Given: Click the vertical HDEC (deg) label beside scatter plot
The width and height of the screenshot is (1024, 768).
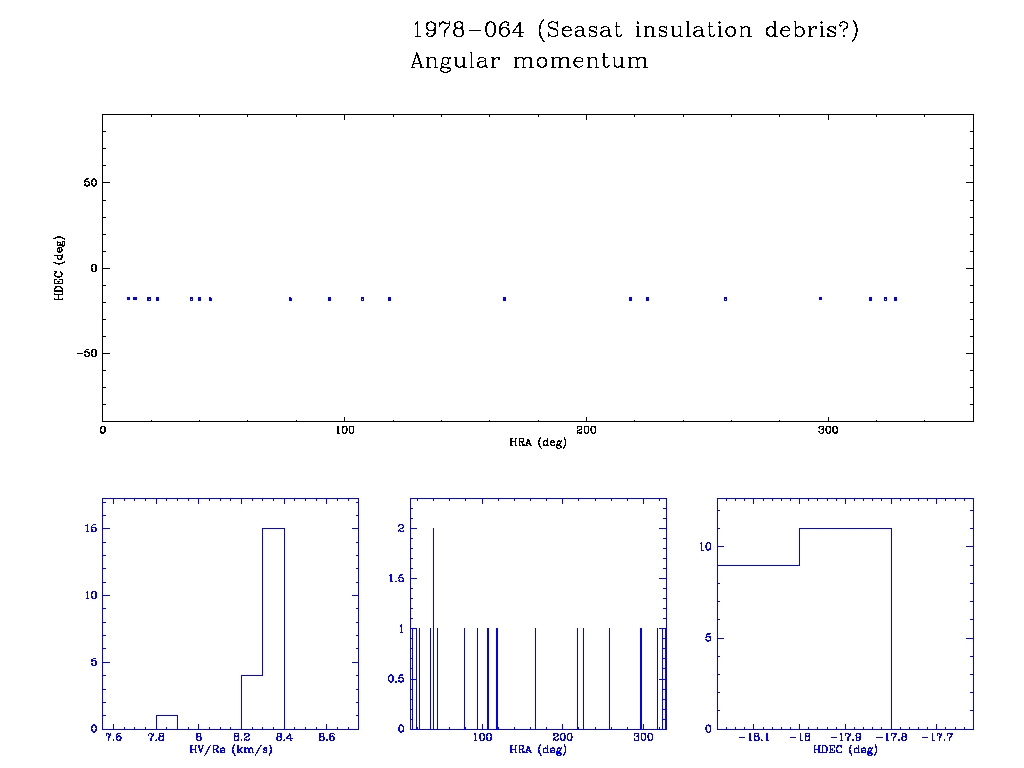Looking at the screenshot, I should coord(62,268).
